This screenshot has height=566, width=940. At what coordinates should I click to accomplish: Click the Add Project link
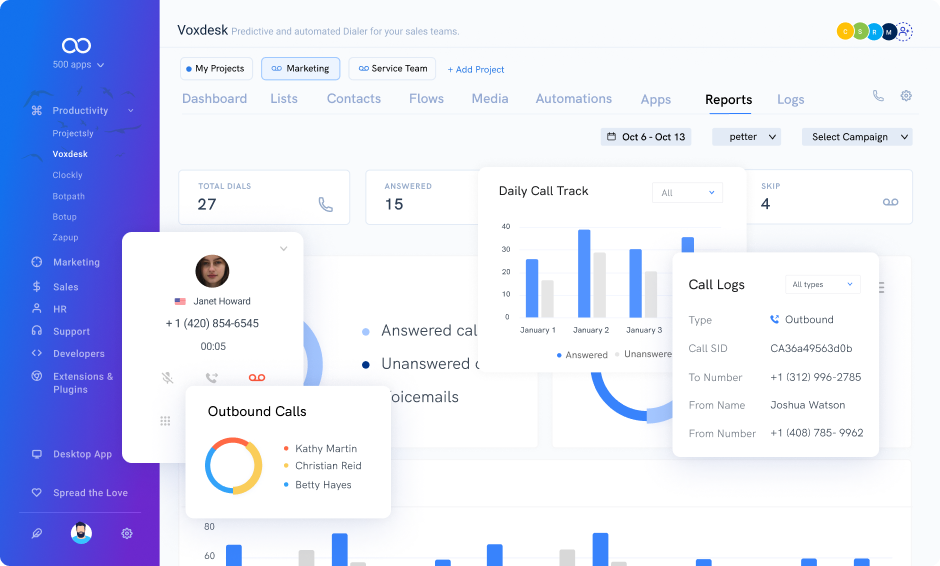click(476, 70)
